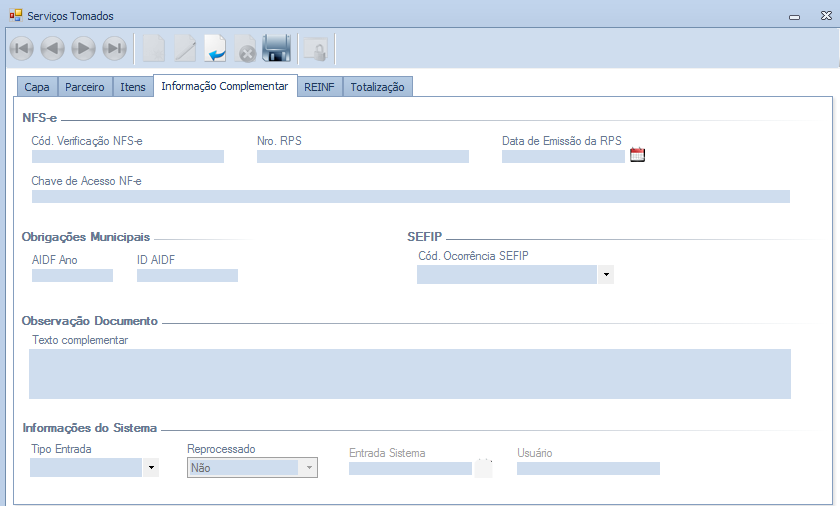The height and width of the screenshot is (506, 840).
Task: Jump to the last record
Action: tap(115, 48)
